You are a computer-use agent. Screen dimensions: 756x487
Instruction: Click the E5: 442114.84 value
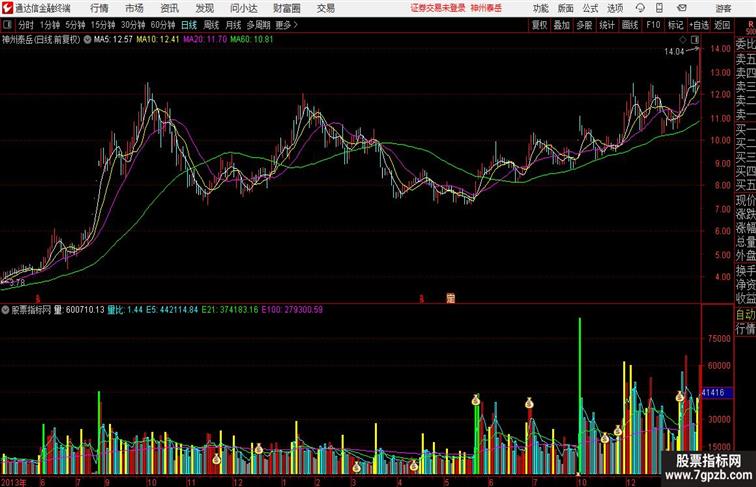(x=172, y=310)
